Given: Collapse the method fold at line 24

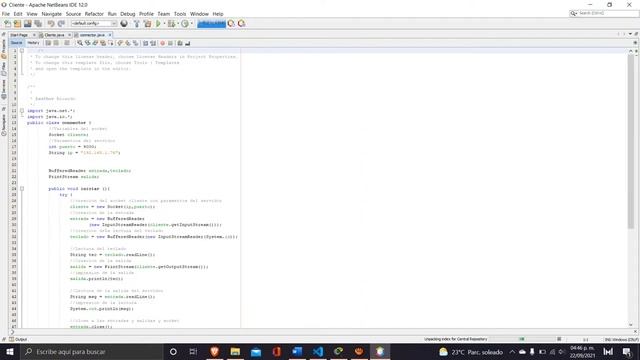Looking at the screenshot, I should 22,189.
